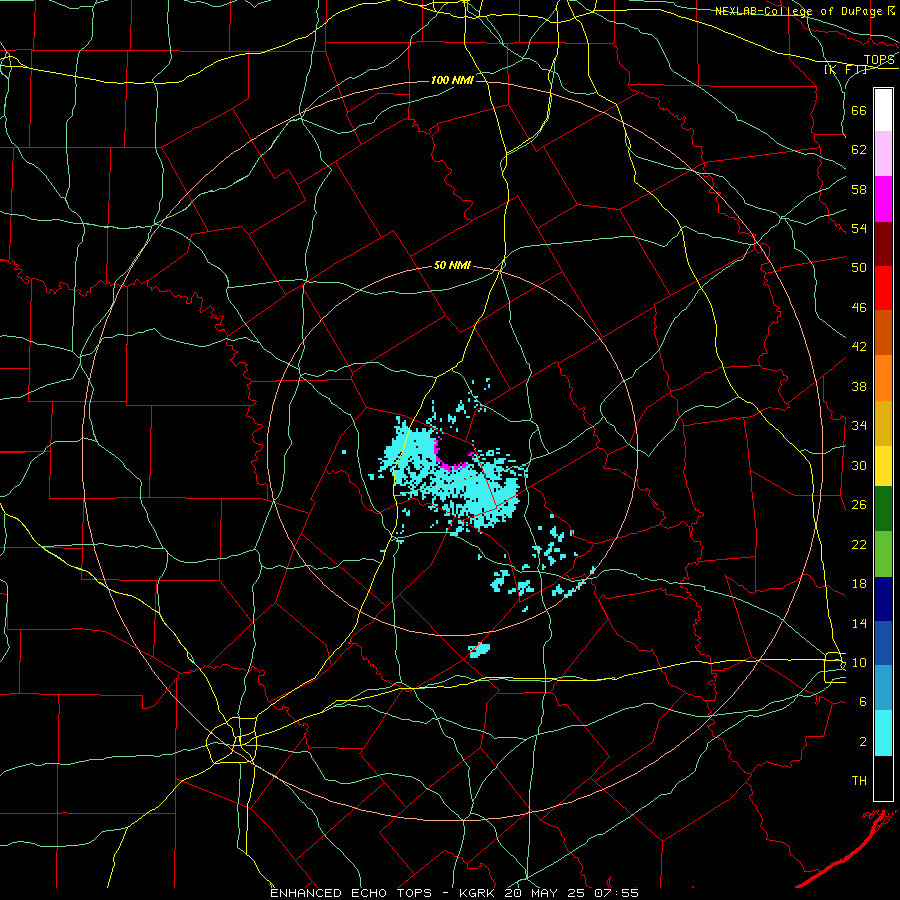This screenshot has height=900, width=900.
Task: Click the '14' scale value
Action: pyautogui.click(x=859, y=623)
